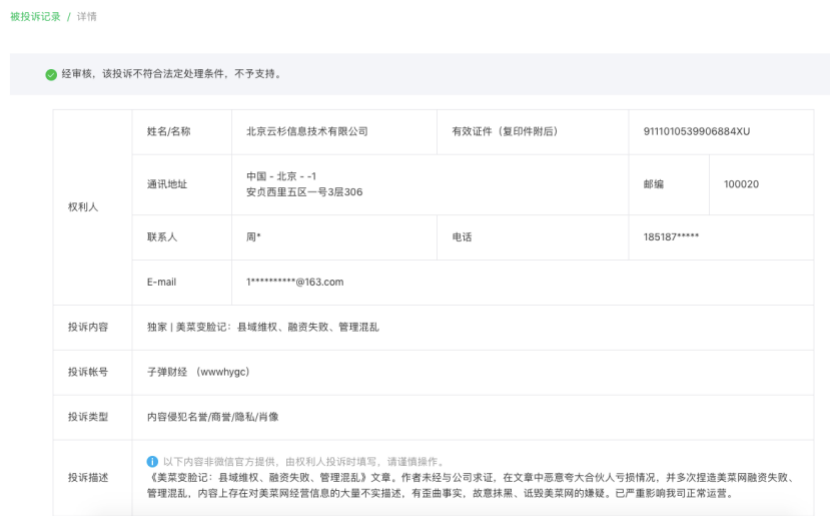This screenshot has height=518, width=830.
Task: Select the company name 北京云杉信息技术有限公司
Action: (x=307, y=131)
